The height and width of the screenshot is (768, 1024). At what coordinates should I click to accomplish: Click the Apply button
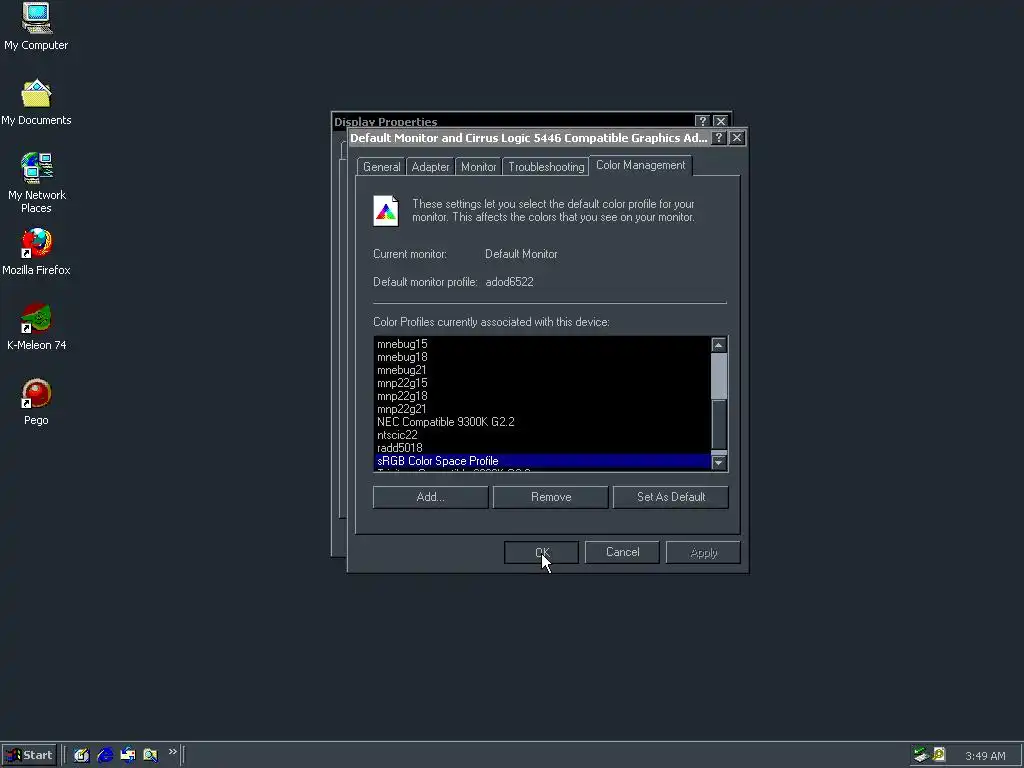click(x=703, y=552)
